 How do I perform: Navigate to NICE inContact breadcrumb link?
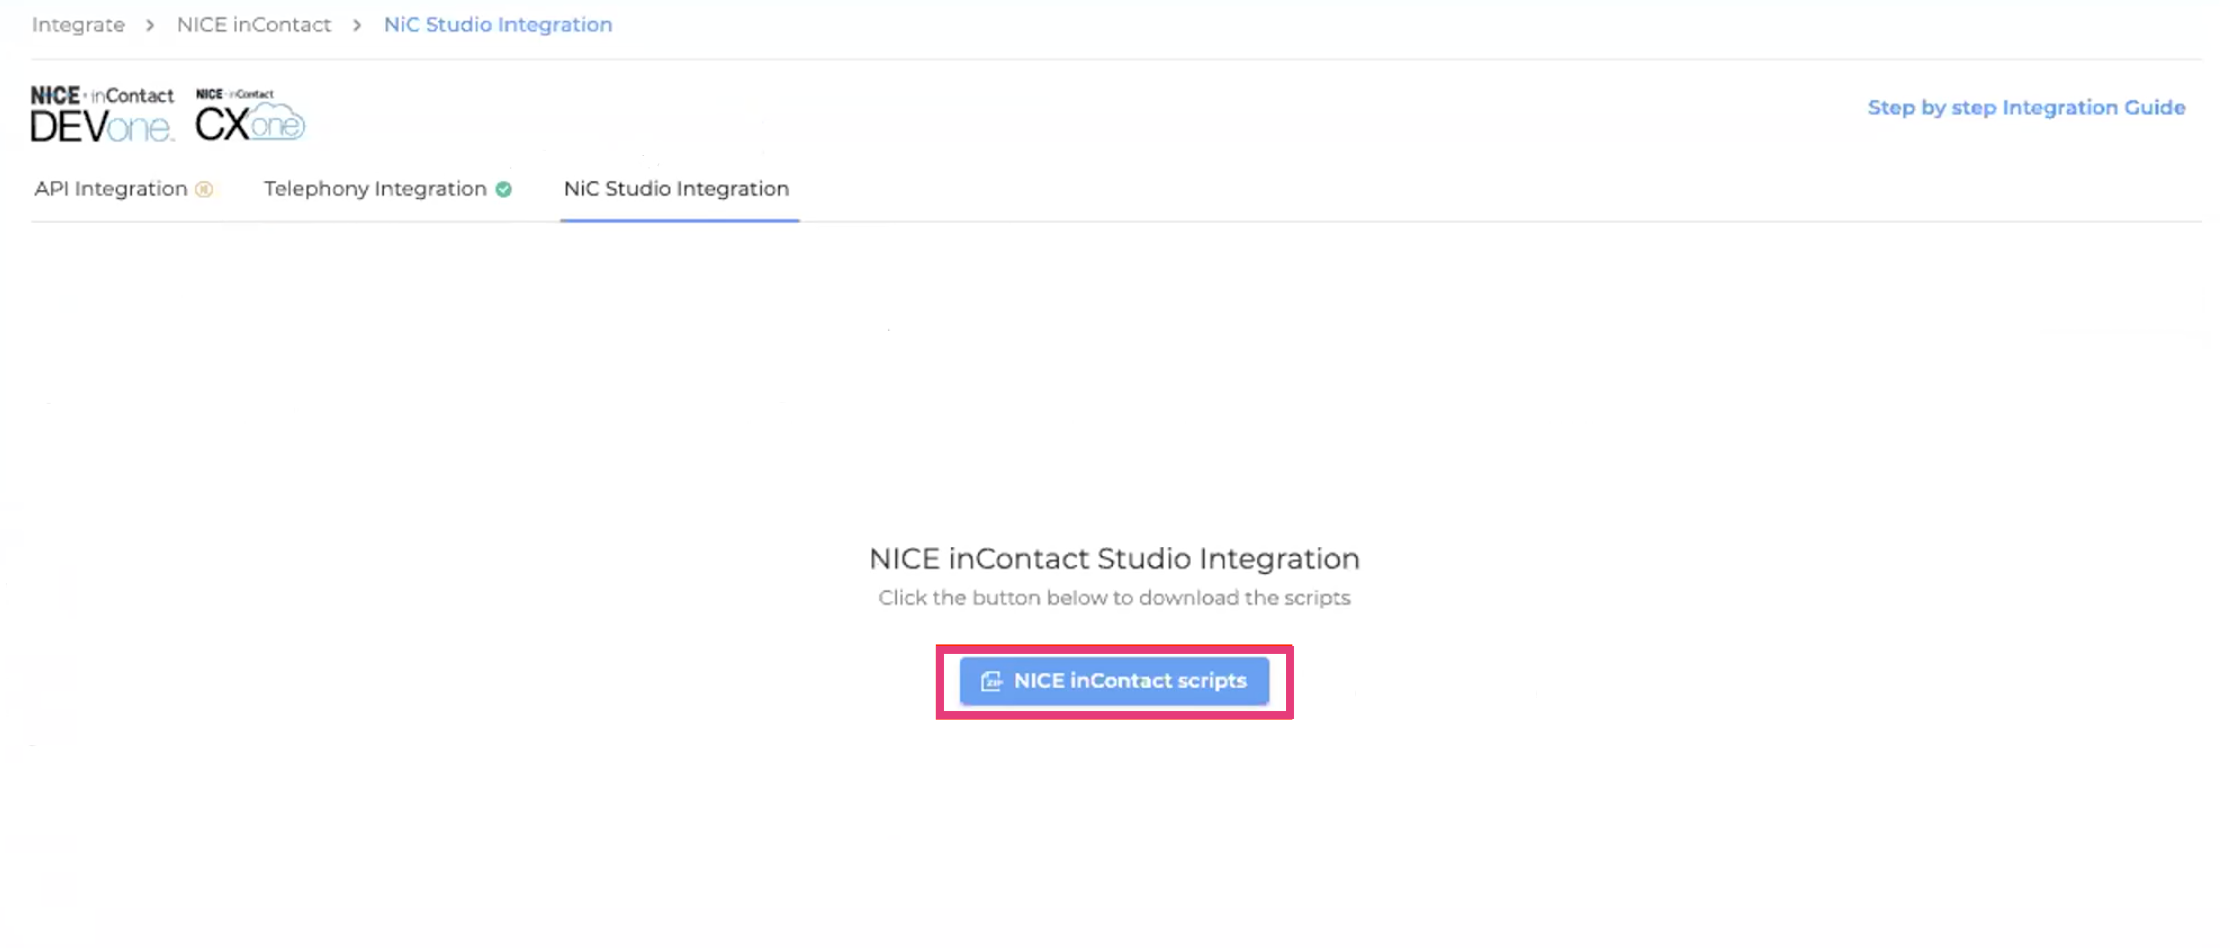point(254,25)
